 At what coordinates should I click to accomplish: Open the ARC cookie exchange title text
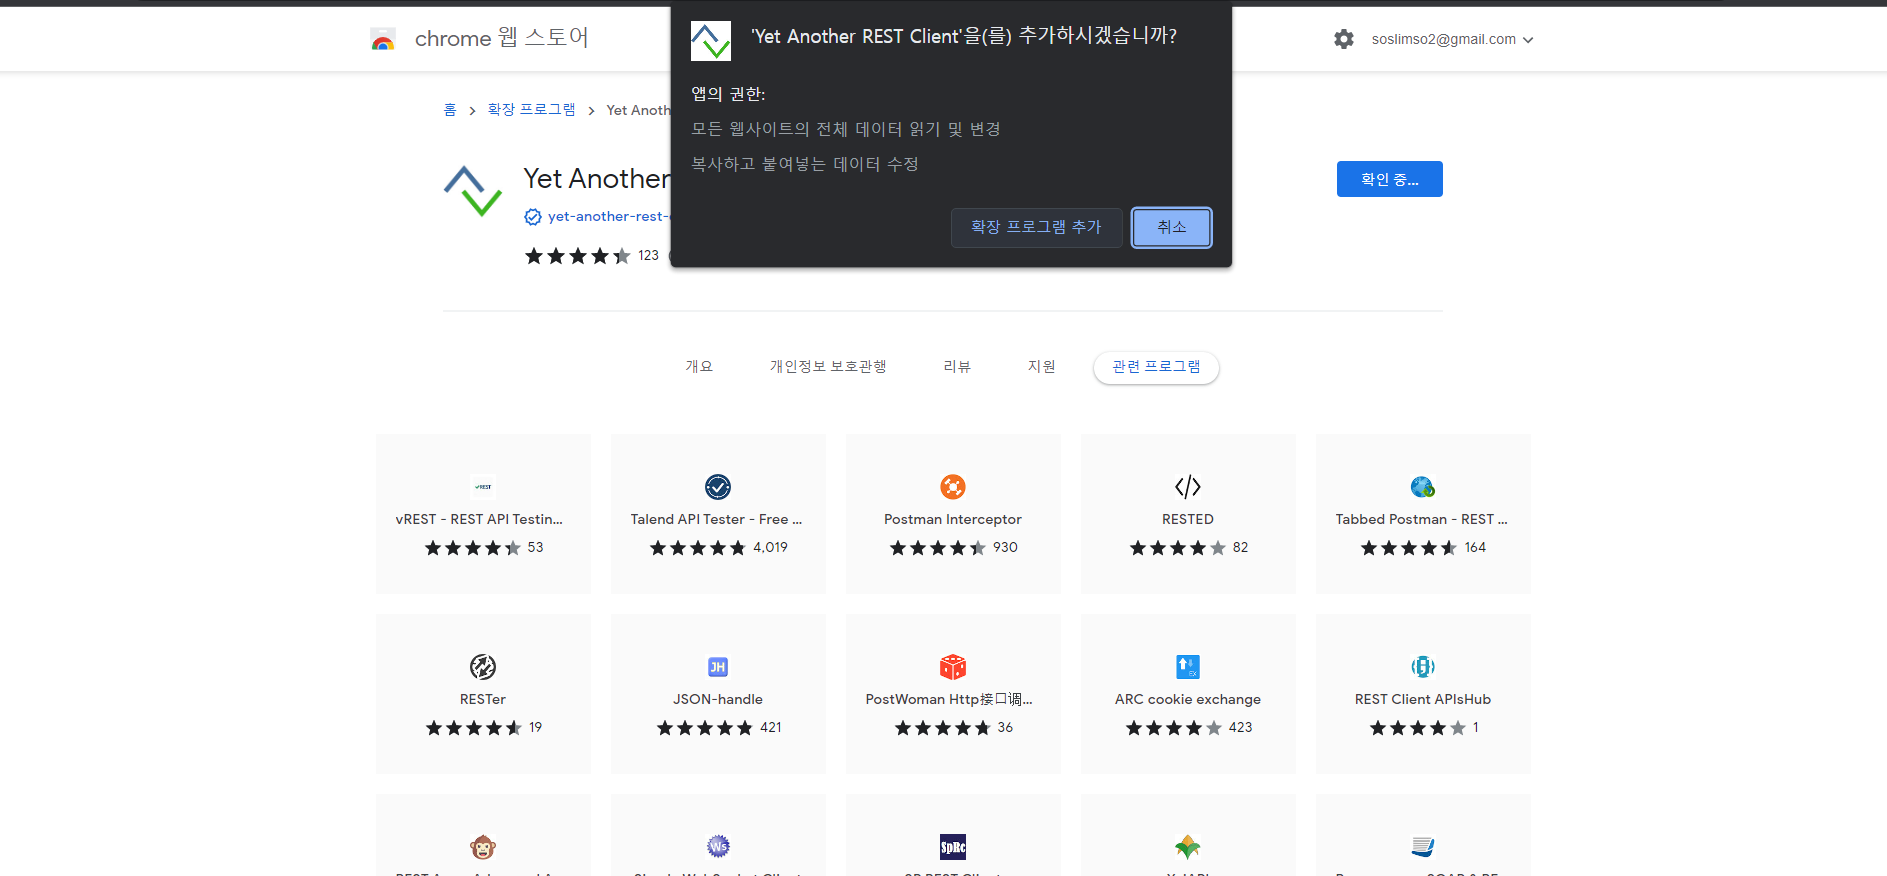point(1188,699)
